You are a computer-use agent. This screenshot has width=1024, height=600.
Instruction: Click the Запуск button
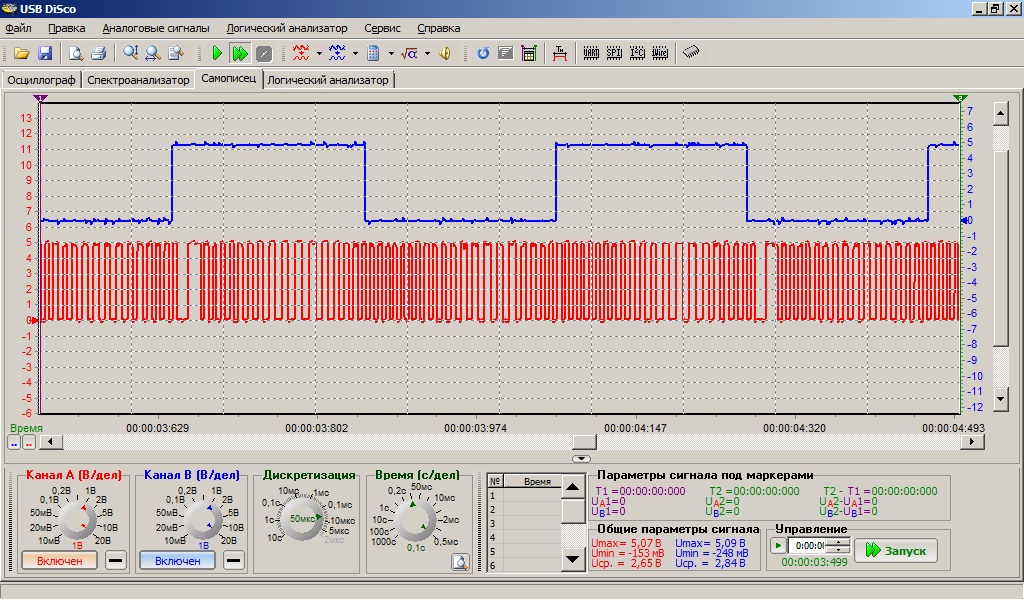896,551
